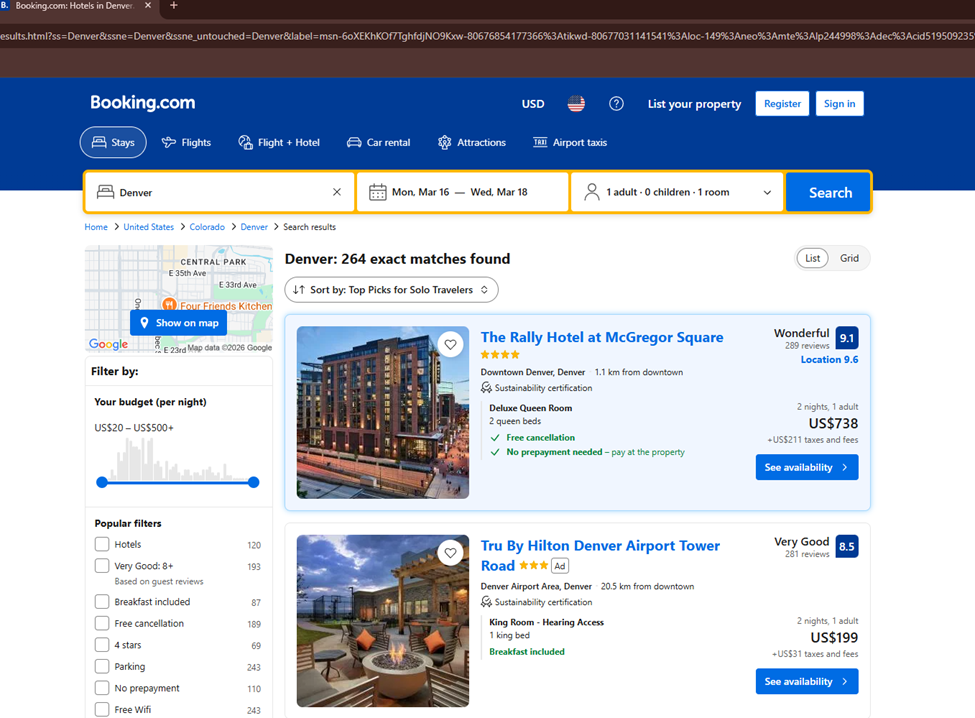This screenshot has height=718, width=975.
Task: Click the Ad badge on Tru By Hilton
Action: coord(560,566)
